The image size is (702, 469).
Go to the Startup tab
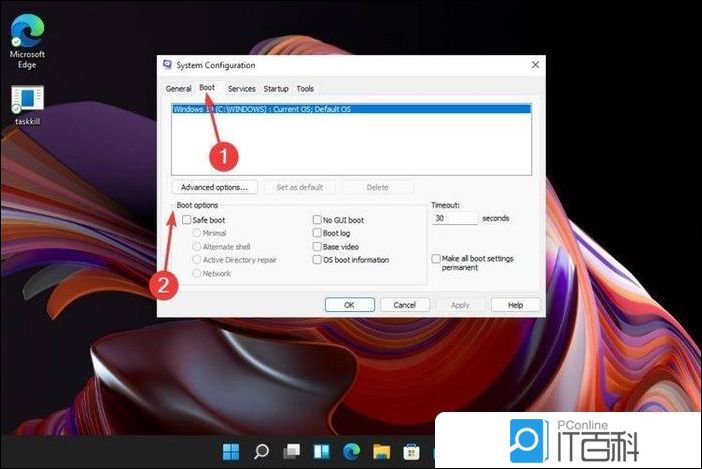(x=276, y=89)
